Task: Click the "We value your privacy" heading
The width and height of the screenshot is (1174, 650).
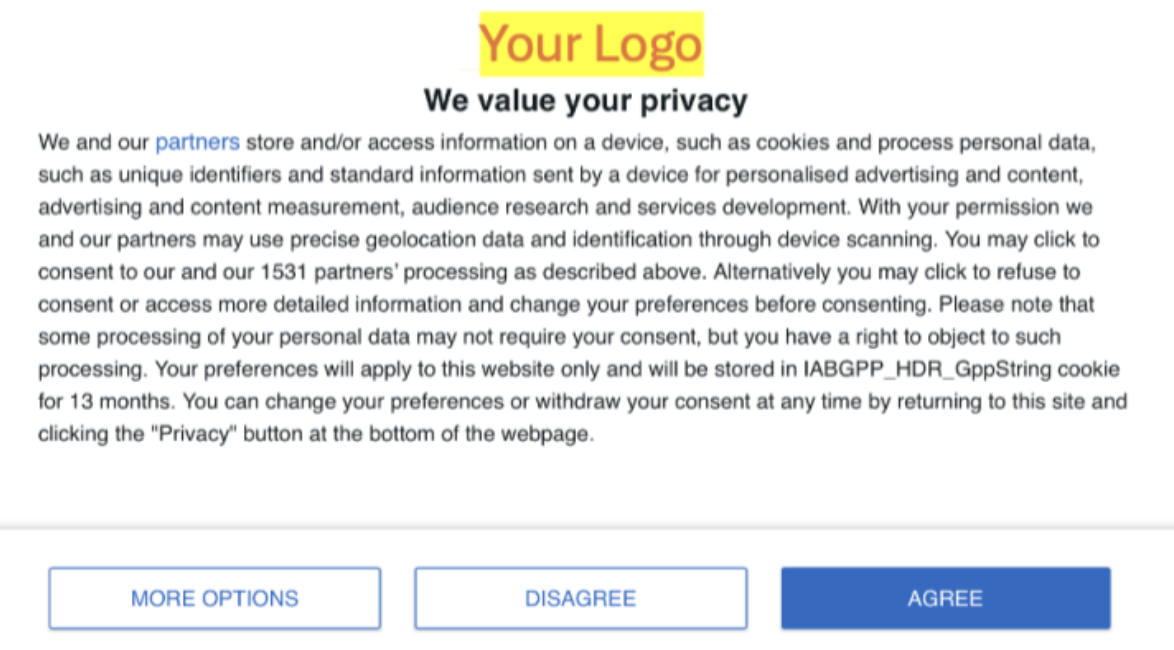Action: point(585,100)
